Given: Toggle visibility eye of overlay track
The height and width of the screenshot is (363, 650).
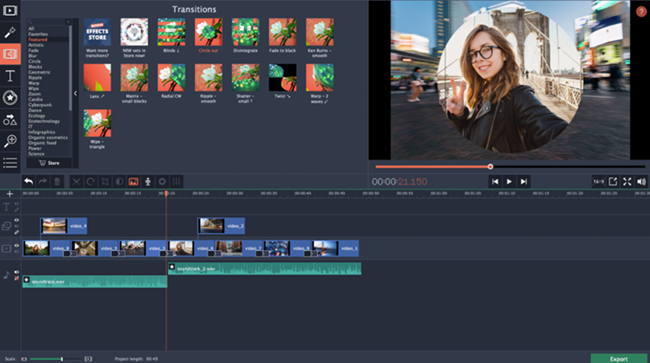Looking at the screenshot, I should coord(17,220).
